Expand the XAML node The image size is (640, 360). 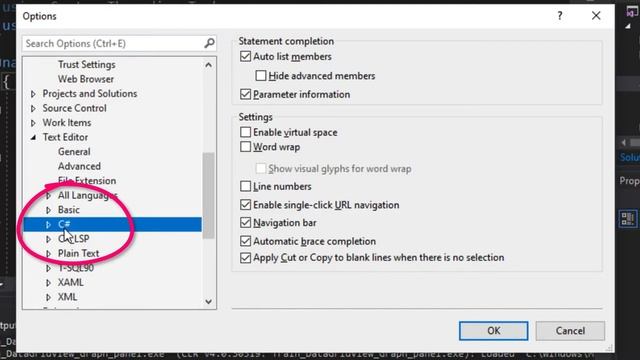(x=48, y=283)
